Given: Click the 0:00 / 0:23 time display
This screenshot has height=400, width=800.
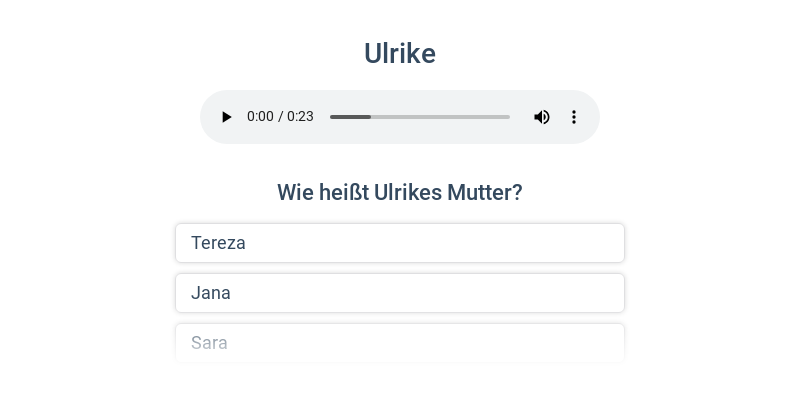Looking at the screenshot, I should tap(280, 117).
